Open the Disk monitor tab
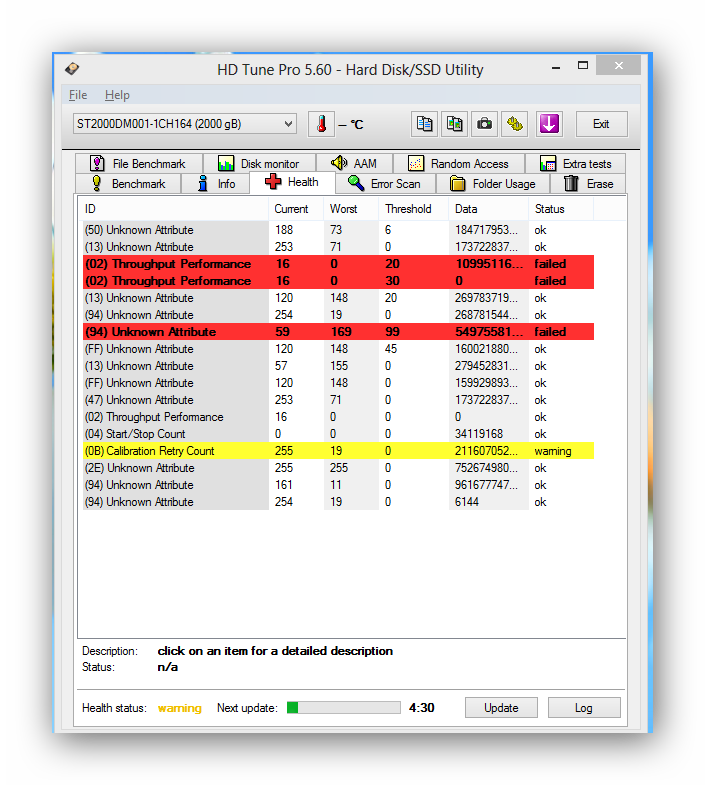 pyautogui.click(x=258, y=164)
